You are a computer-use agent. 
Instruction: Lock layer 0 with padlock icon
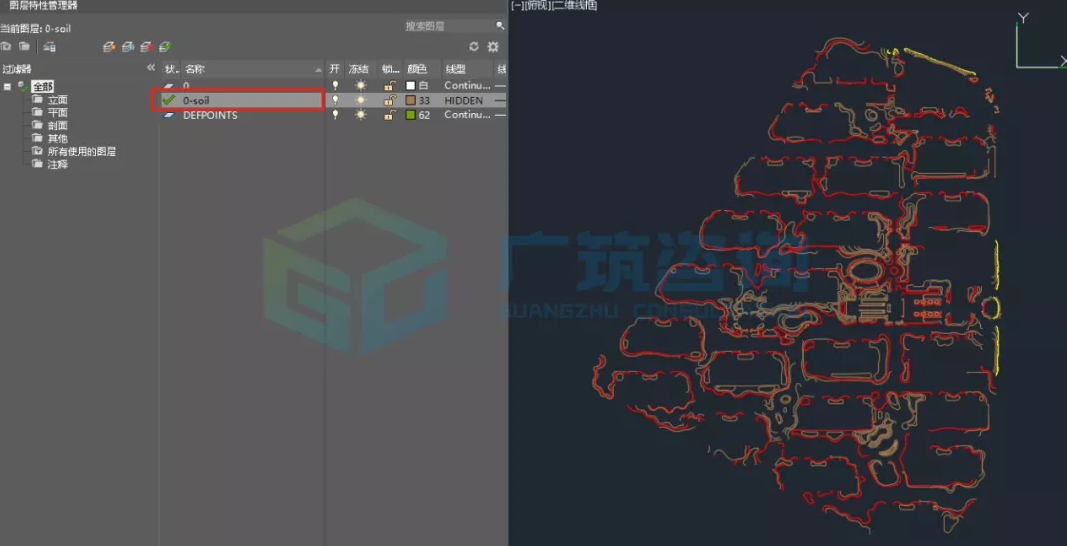coord(389,86)
